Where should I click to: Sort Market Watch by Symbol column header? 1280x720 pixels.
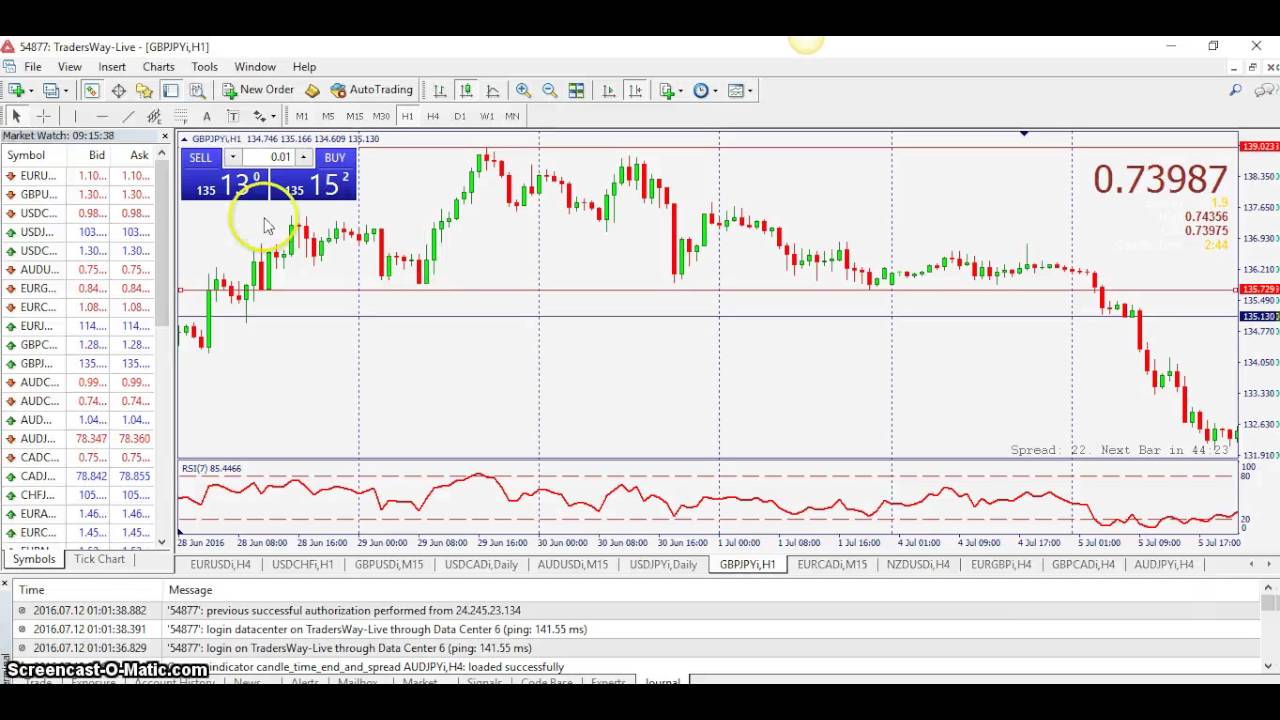click(26, 155)
